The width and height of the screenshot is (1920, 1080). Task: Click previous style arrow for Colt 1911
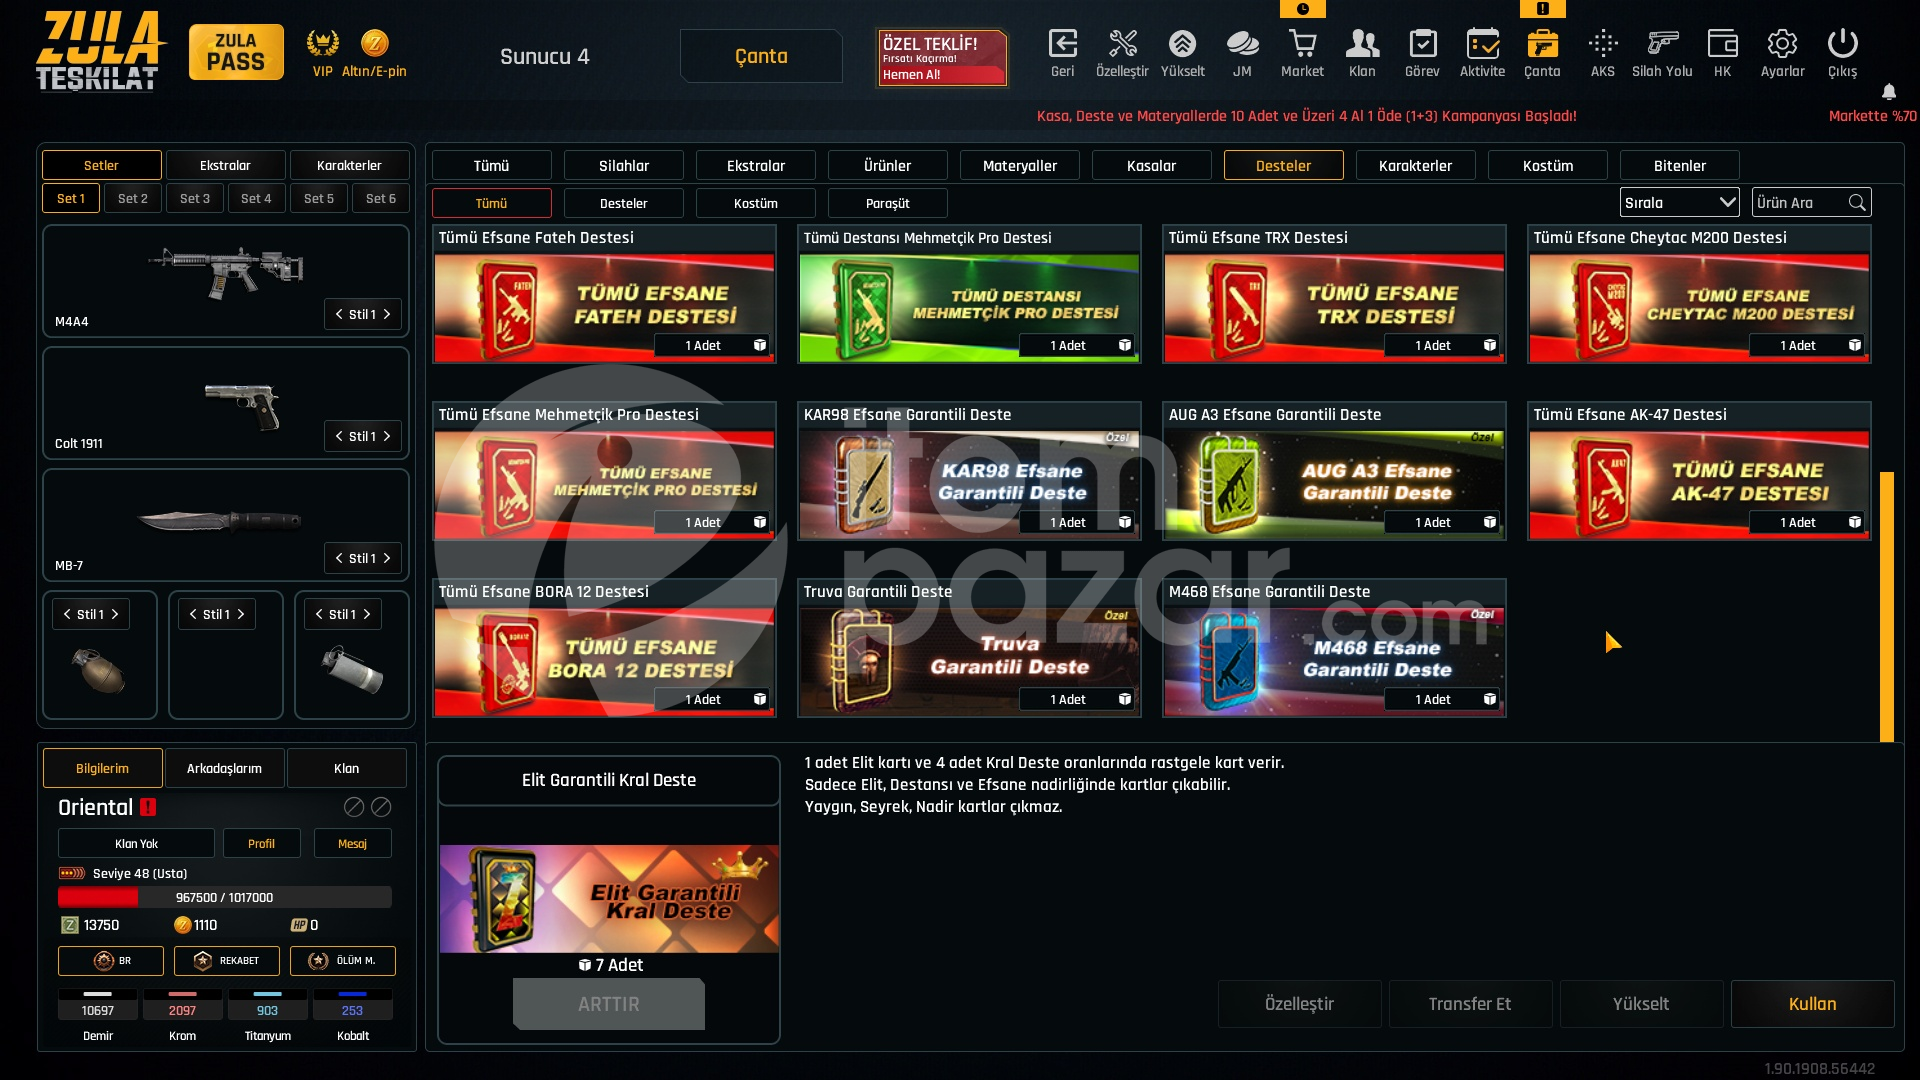[x=339, y=436]
